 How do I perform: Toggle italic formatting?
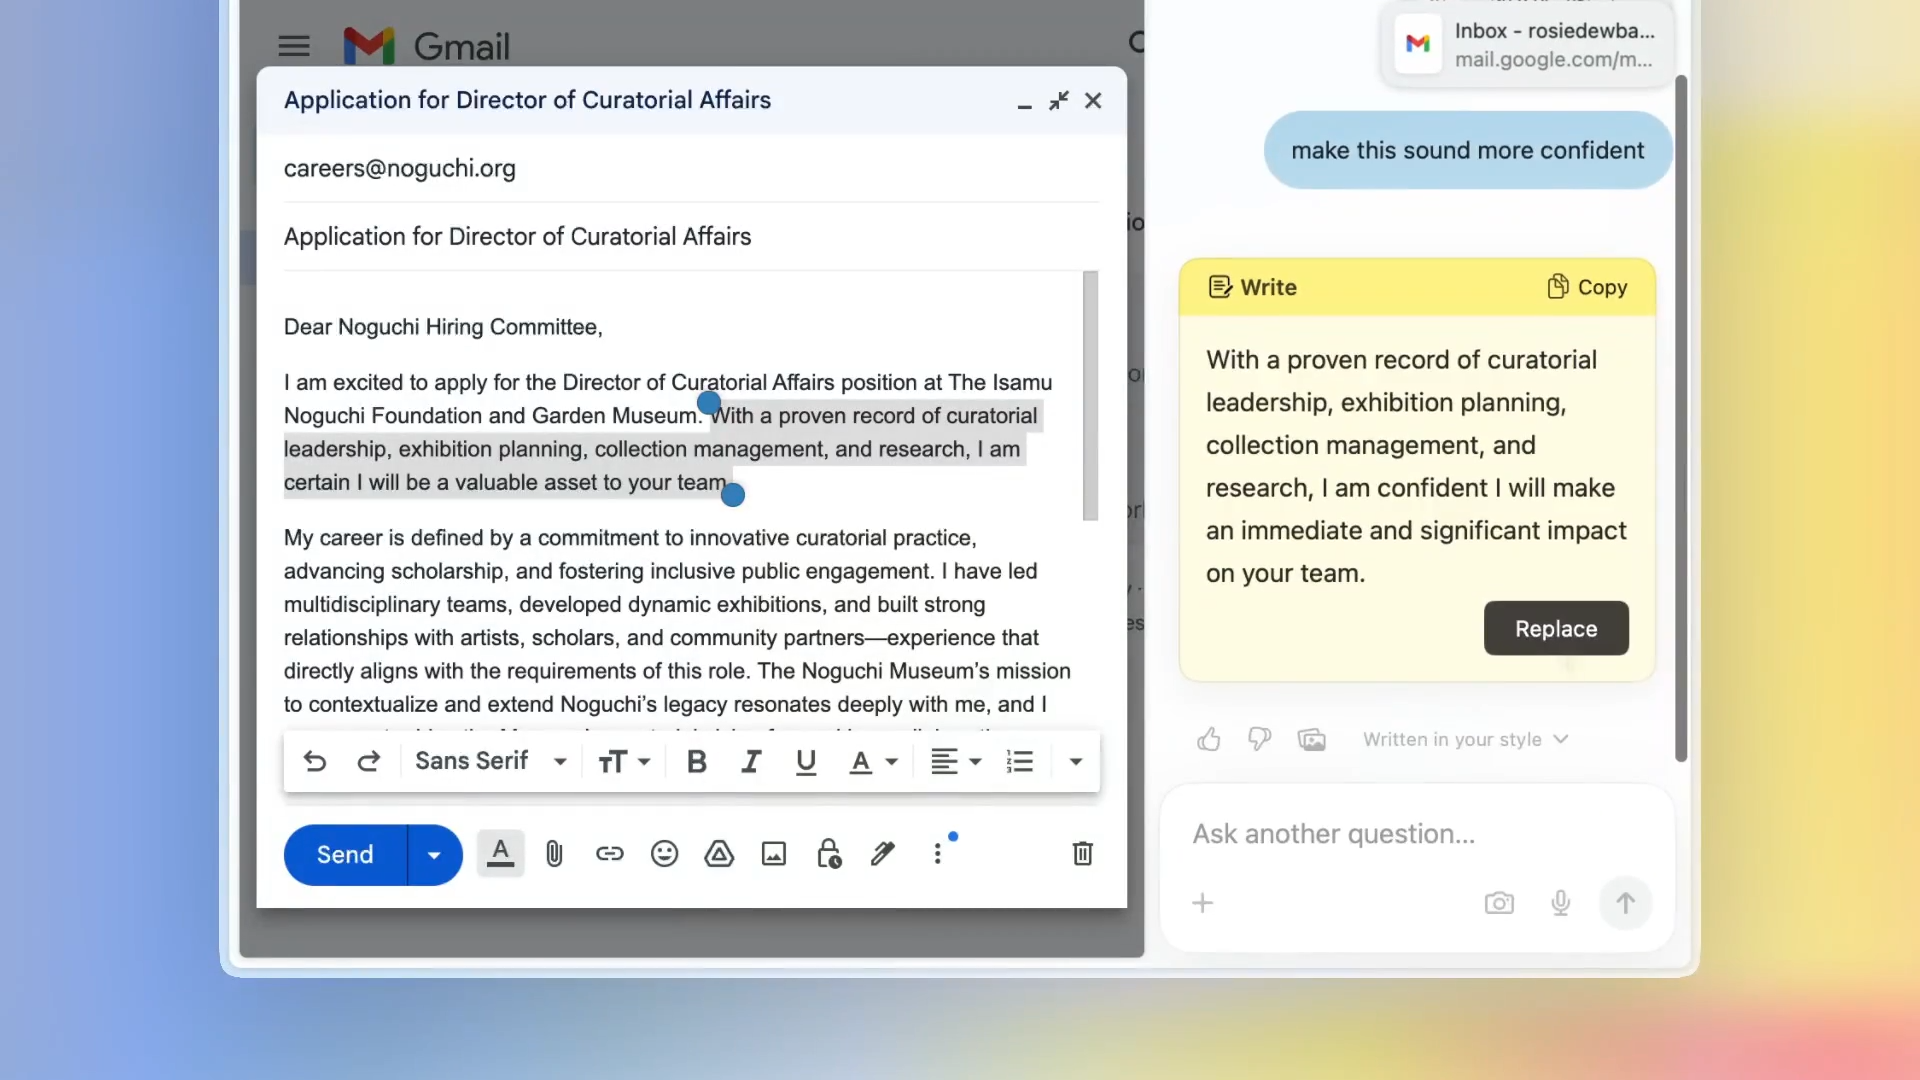pos(751,762)
